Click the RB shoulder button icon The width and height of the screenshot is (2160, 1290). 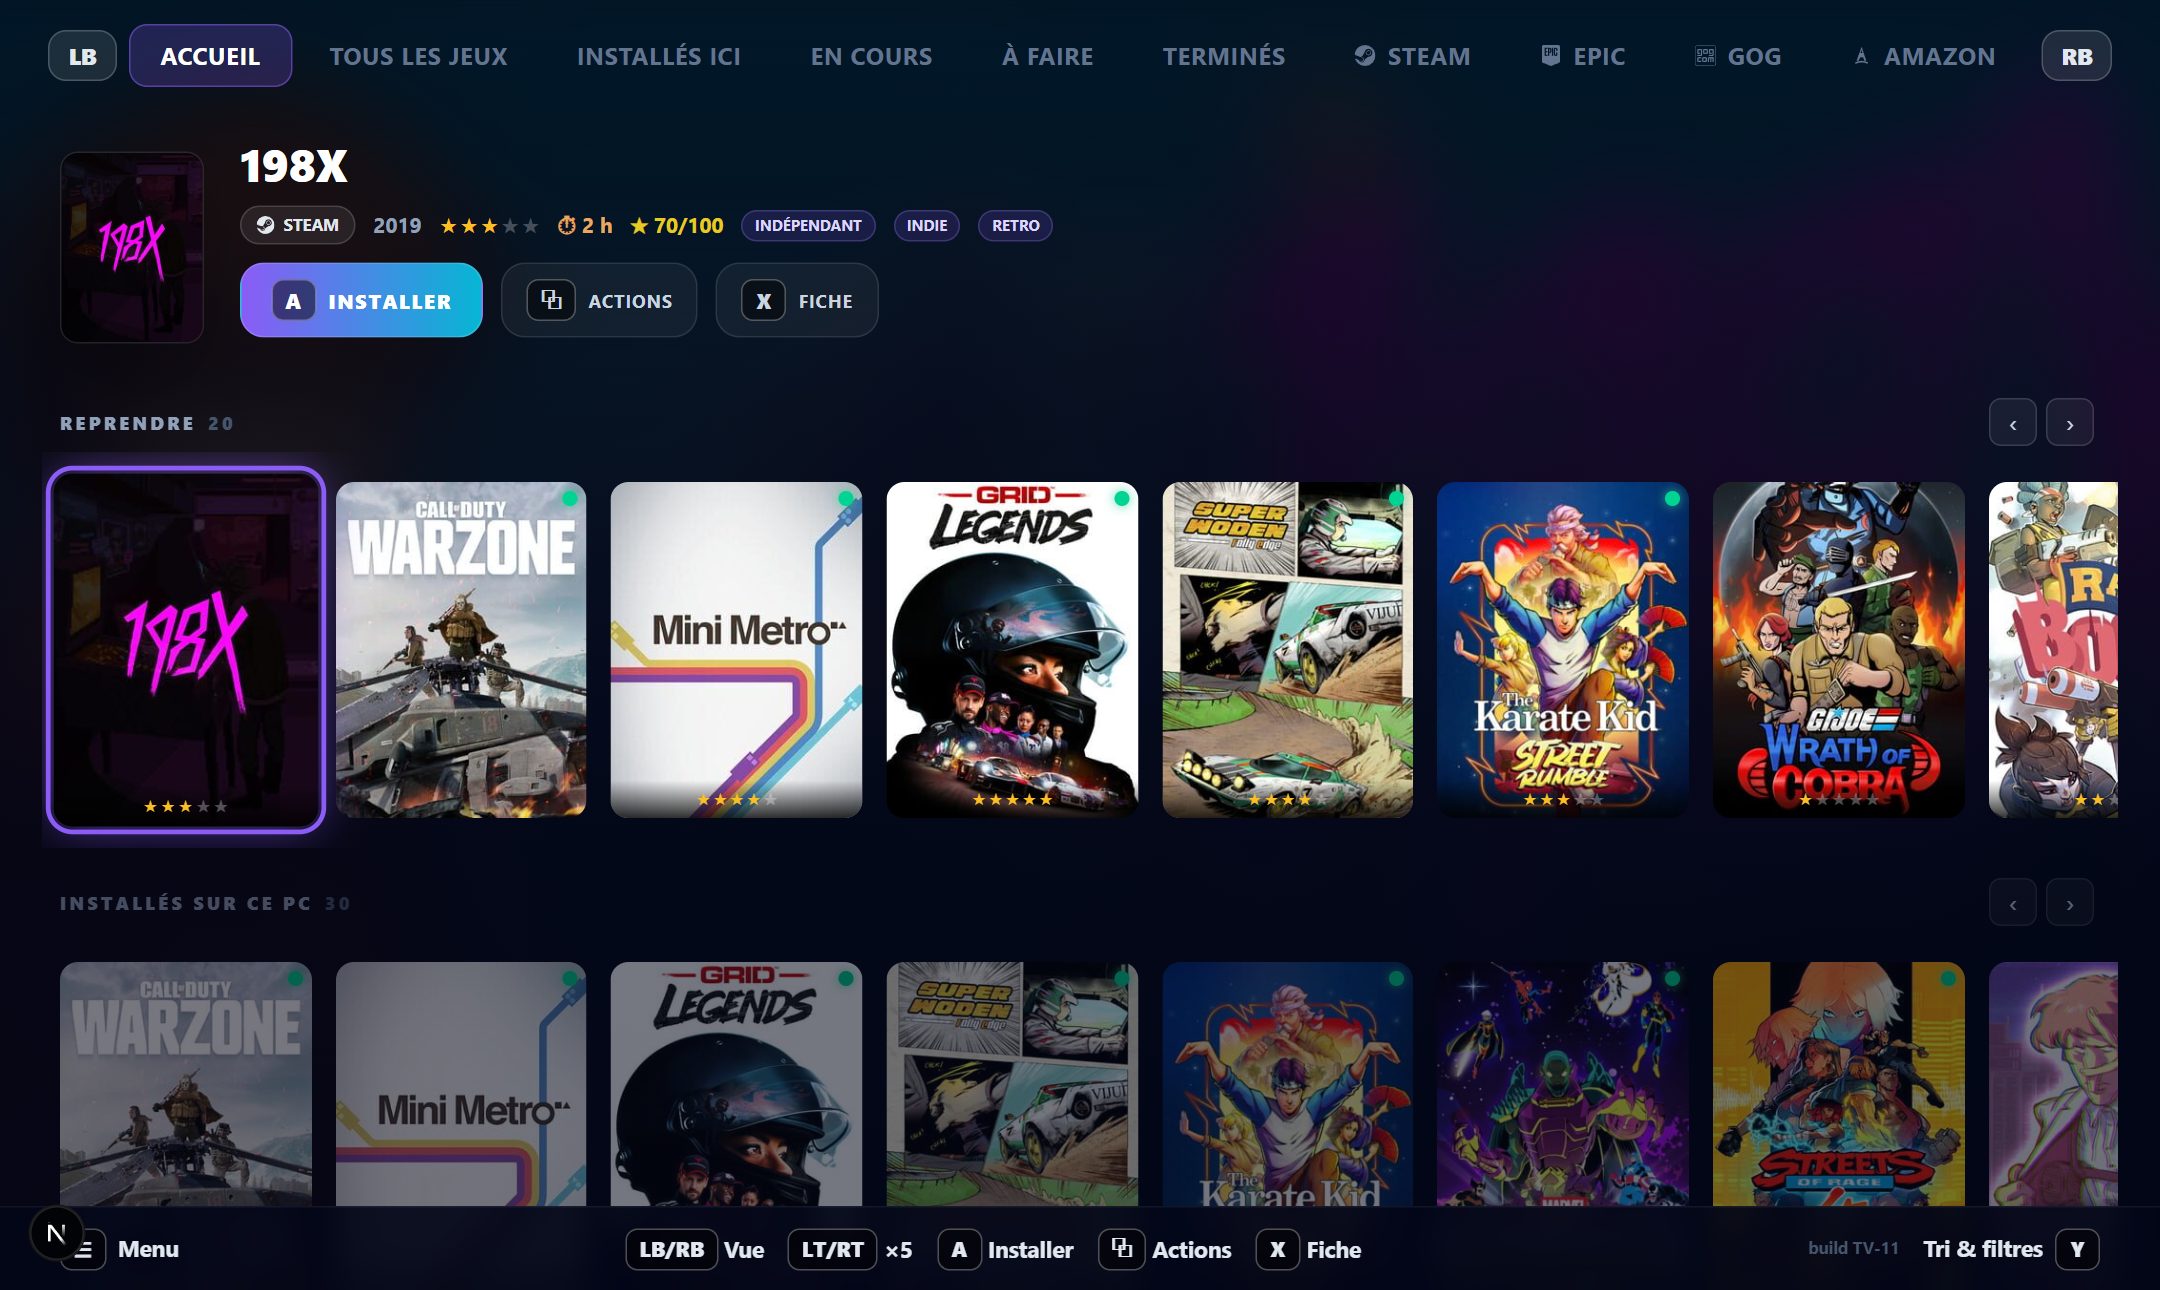[2076, 56]
